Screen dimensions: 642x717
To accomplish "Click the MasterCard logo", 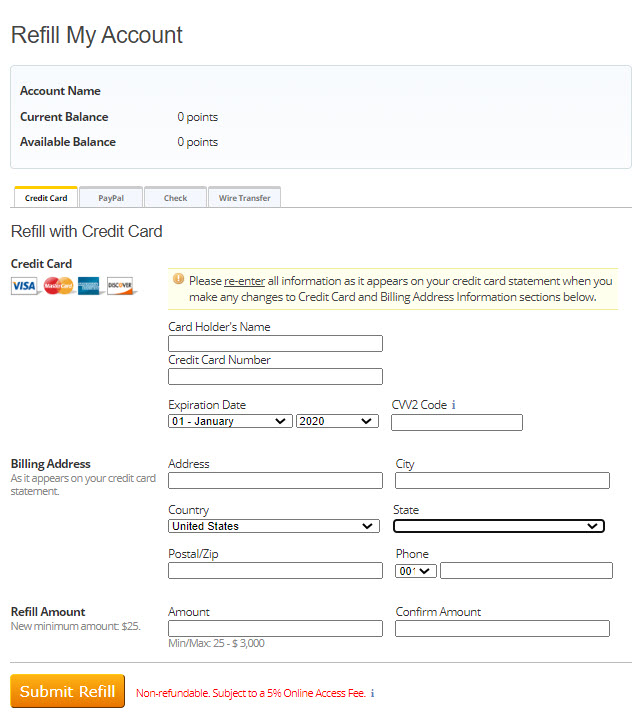I will point(58,286).
